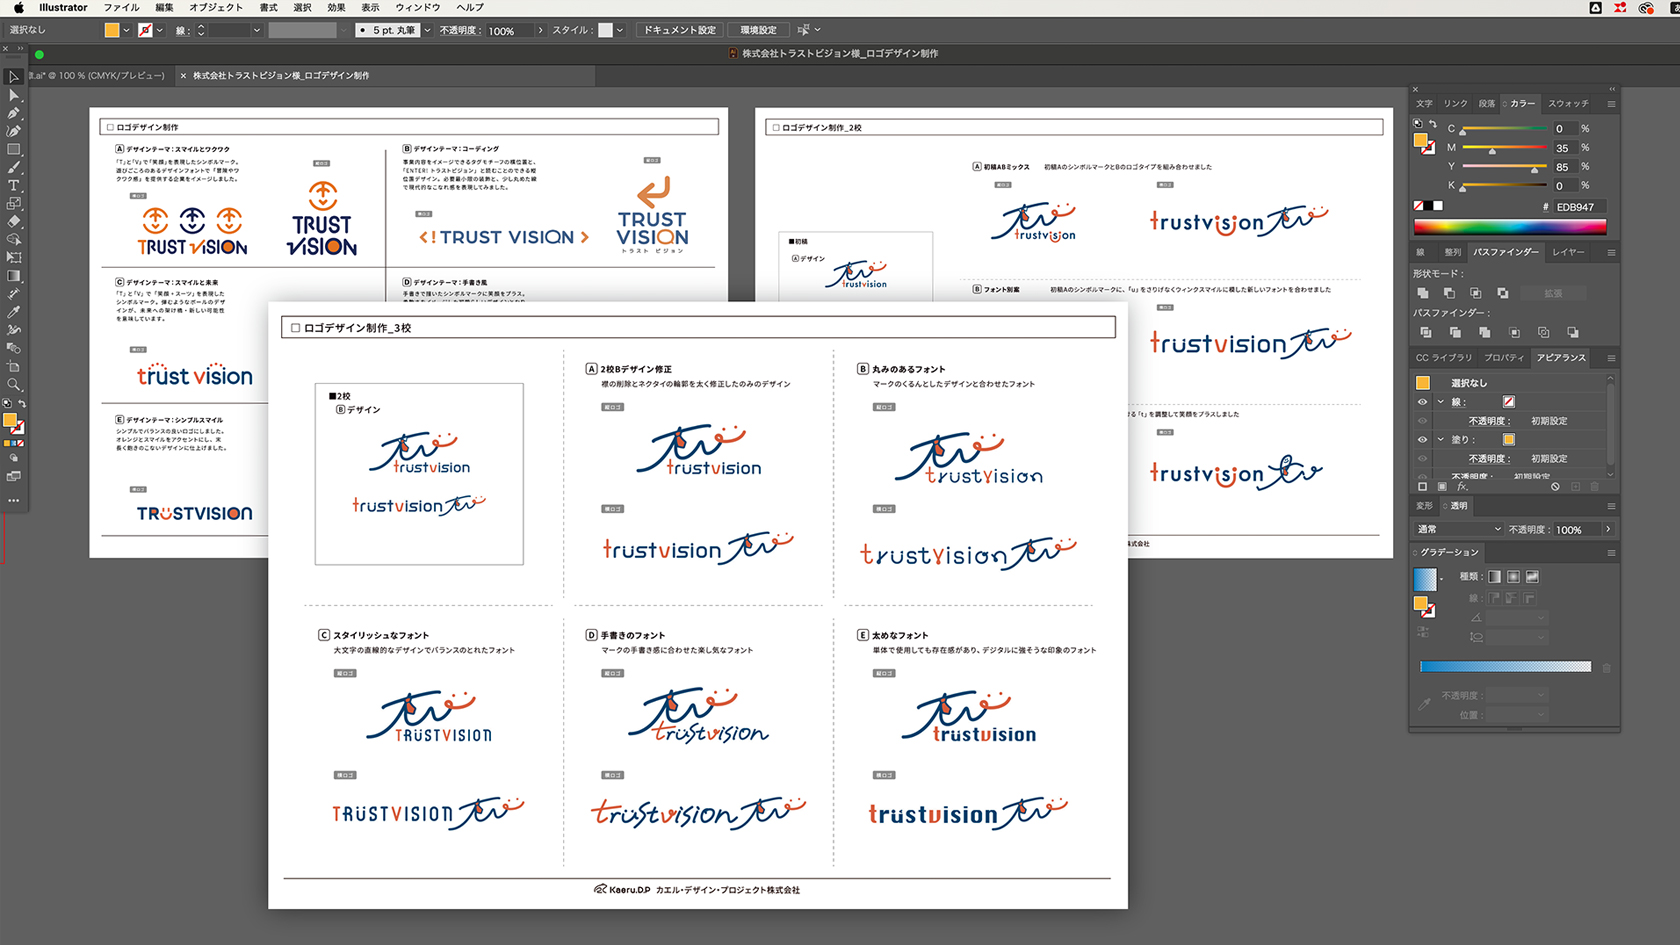Collapse the 塗り fill attribute row
The image size is (1680, 945).
point(1440,439)
